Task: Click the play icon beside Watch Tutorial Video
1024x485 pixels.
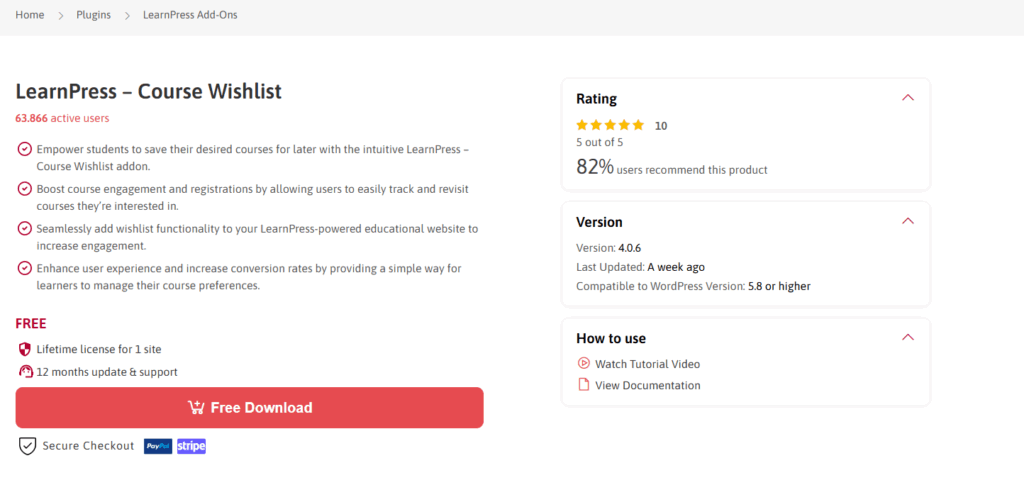Action: [583, 364]
